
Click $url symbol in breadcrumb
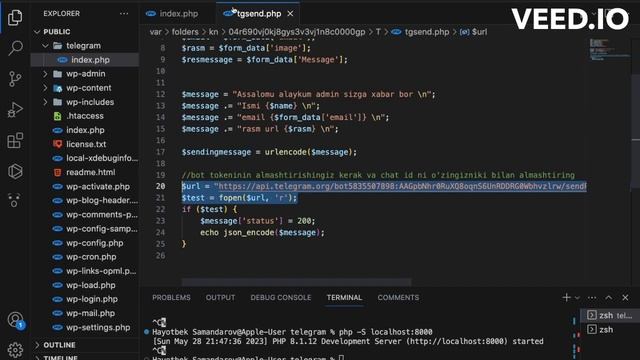(479, 32)
